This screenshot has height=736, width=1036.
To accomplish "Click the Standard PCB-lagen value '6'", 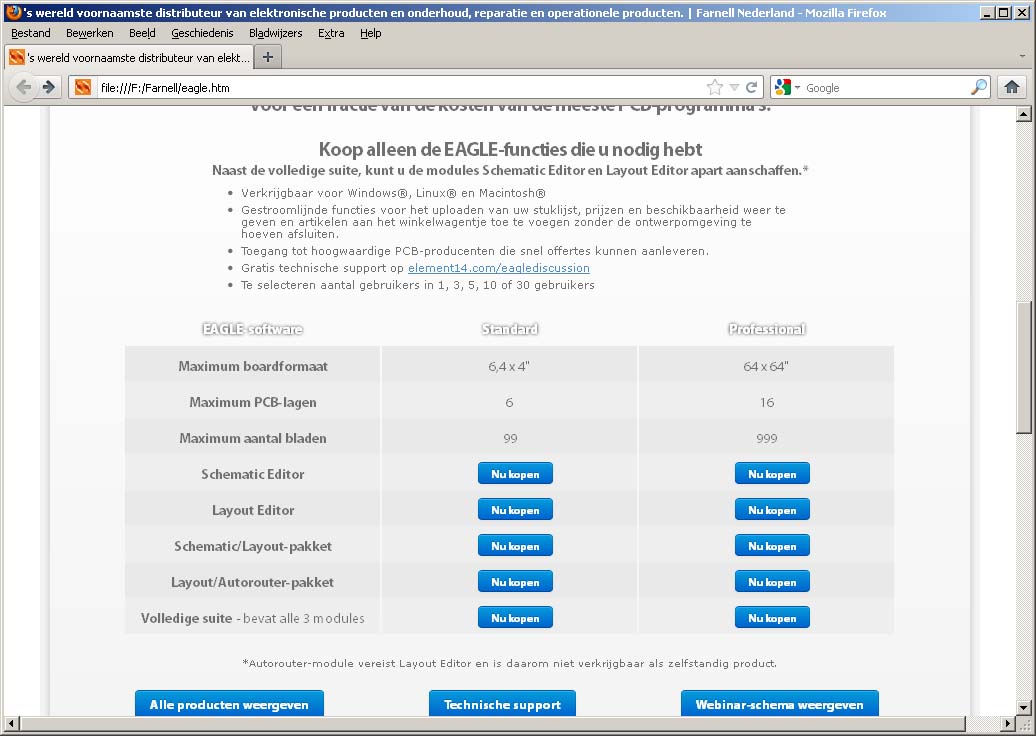I will pyautogui.click(x=509, y=402).
